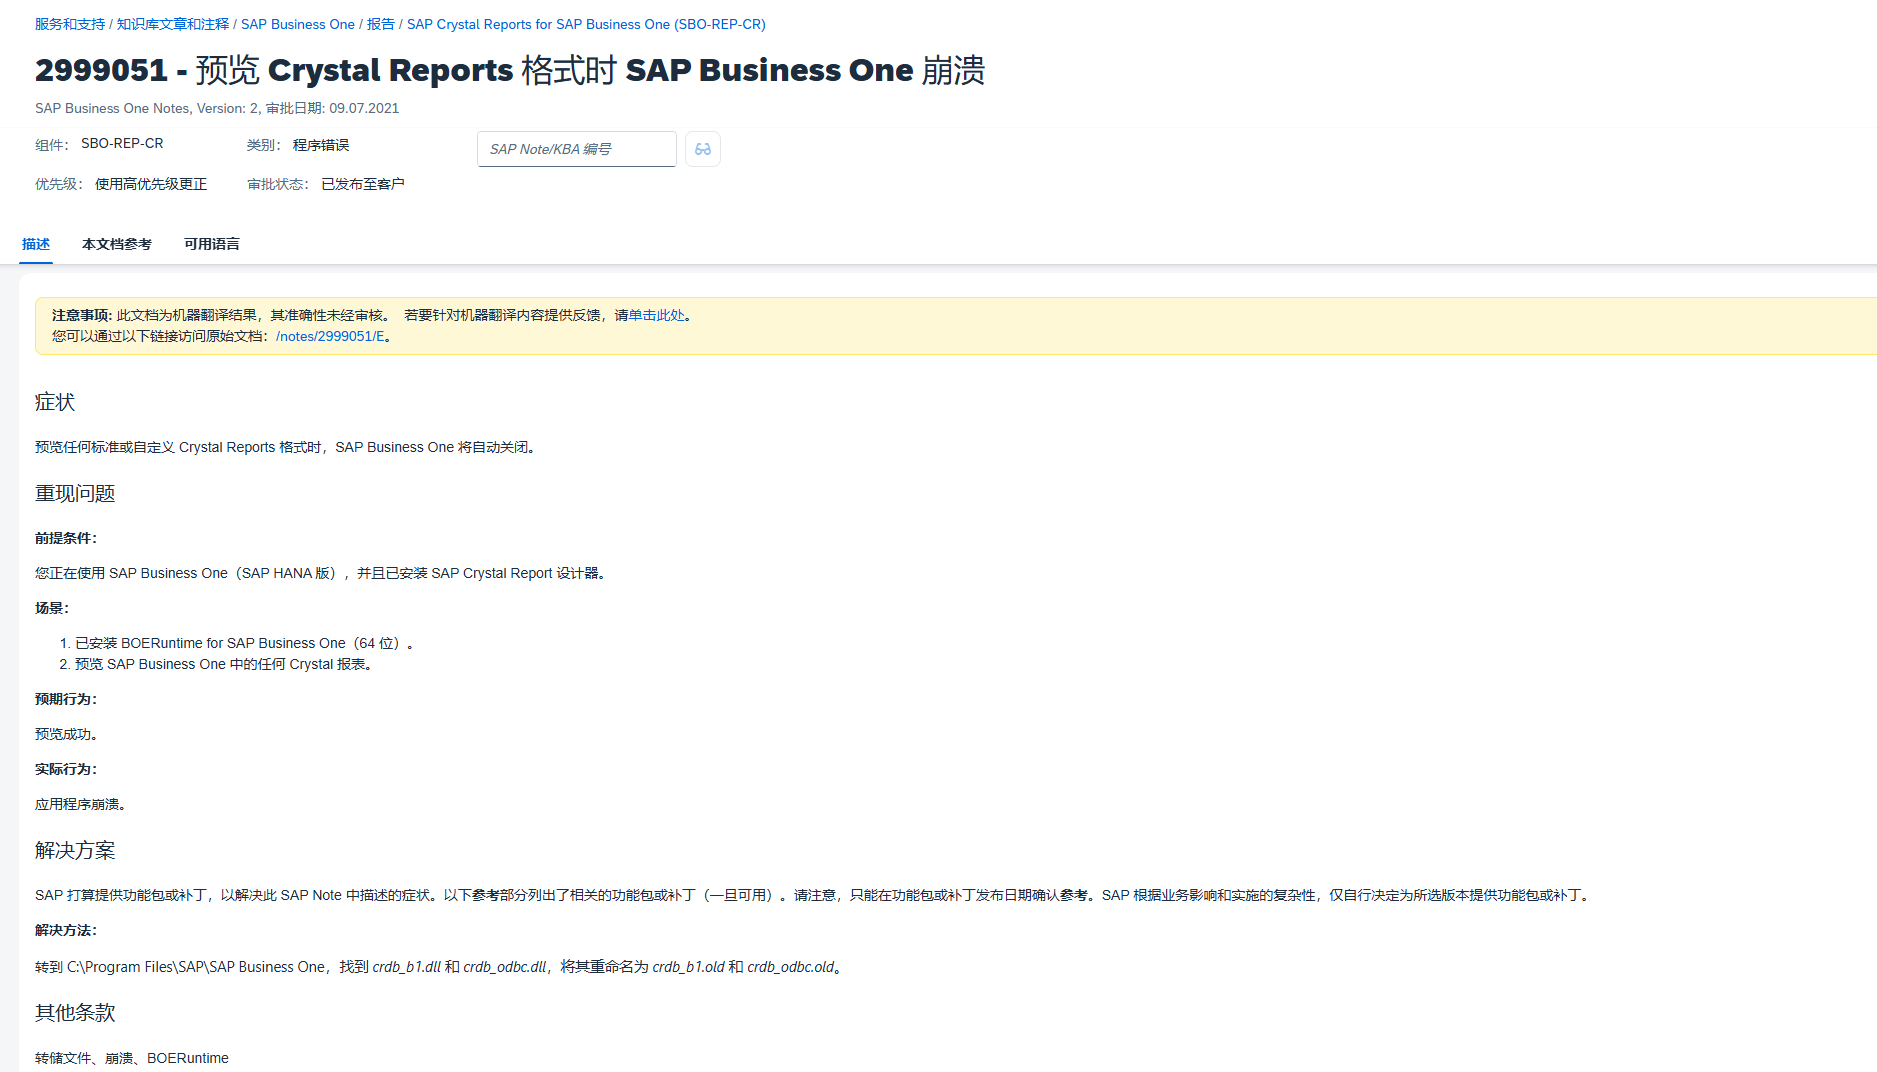This screenshot has width=1877, height=1072.
Task: Click the path line starting 转到 C:\Program Files
Action: click(440, 967)
